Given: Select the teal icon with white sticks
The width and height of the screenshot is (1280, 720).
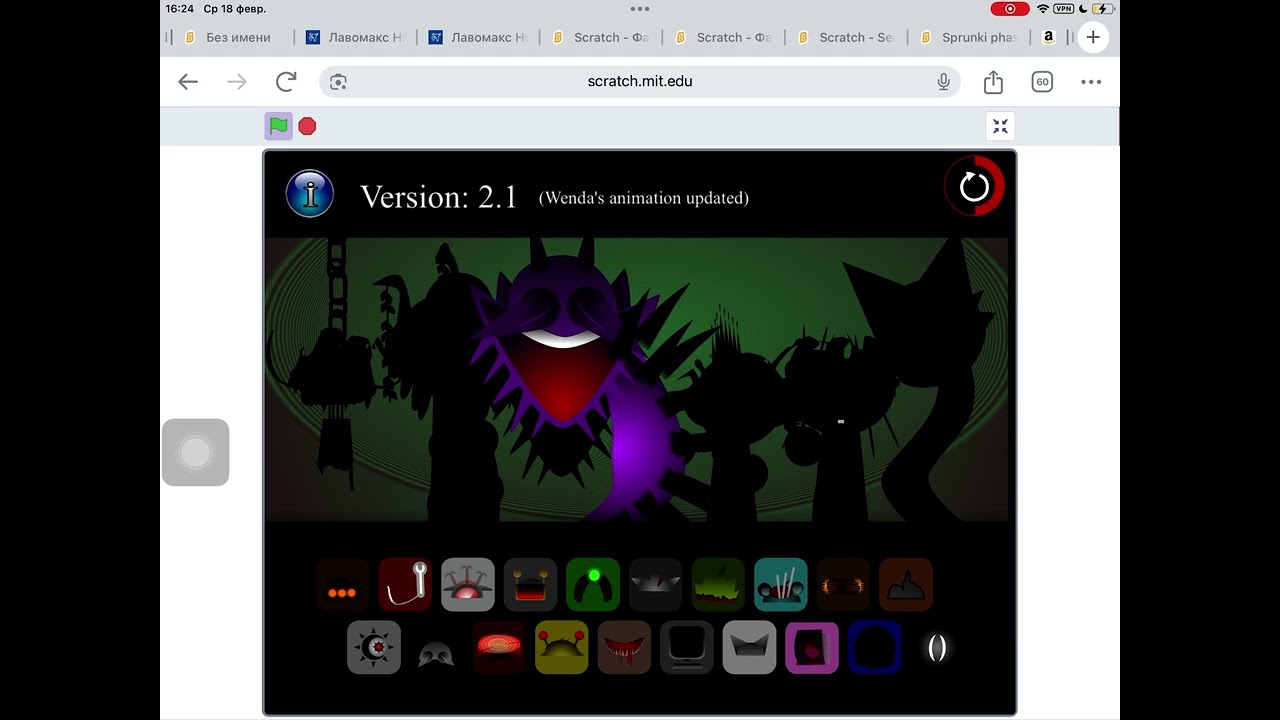Looking at the screenshot, I should 781,585.
